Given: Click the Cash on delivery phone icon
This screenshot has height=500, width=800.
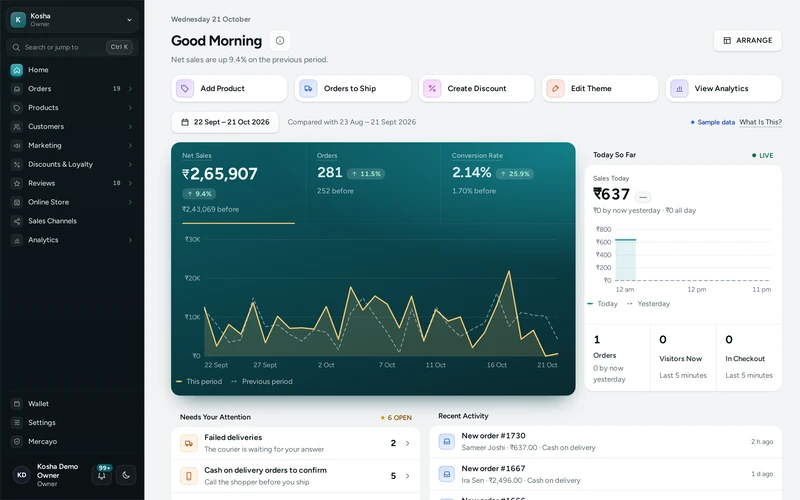Looking at the screenshot, I should tap(188, 476).
